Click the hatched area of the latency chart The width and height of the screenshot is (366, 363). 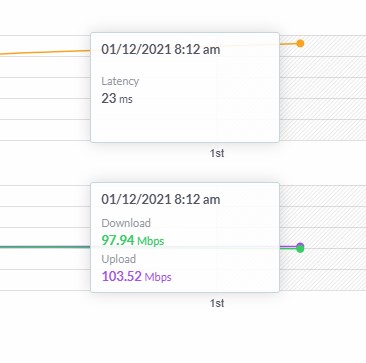323,88
